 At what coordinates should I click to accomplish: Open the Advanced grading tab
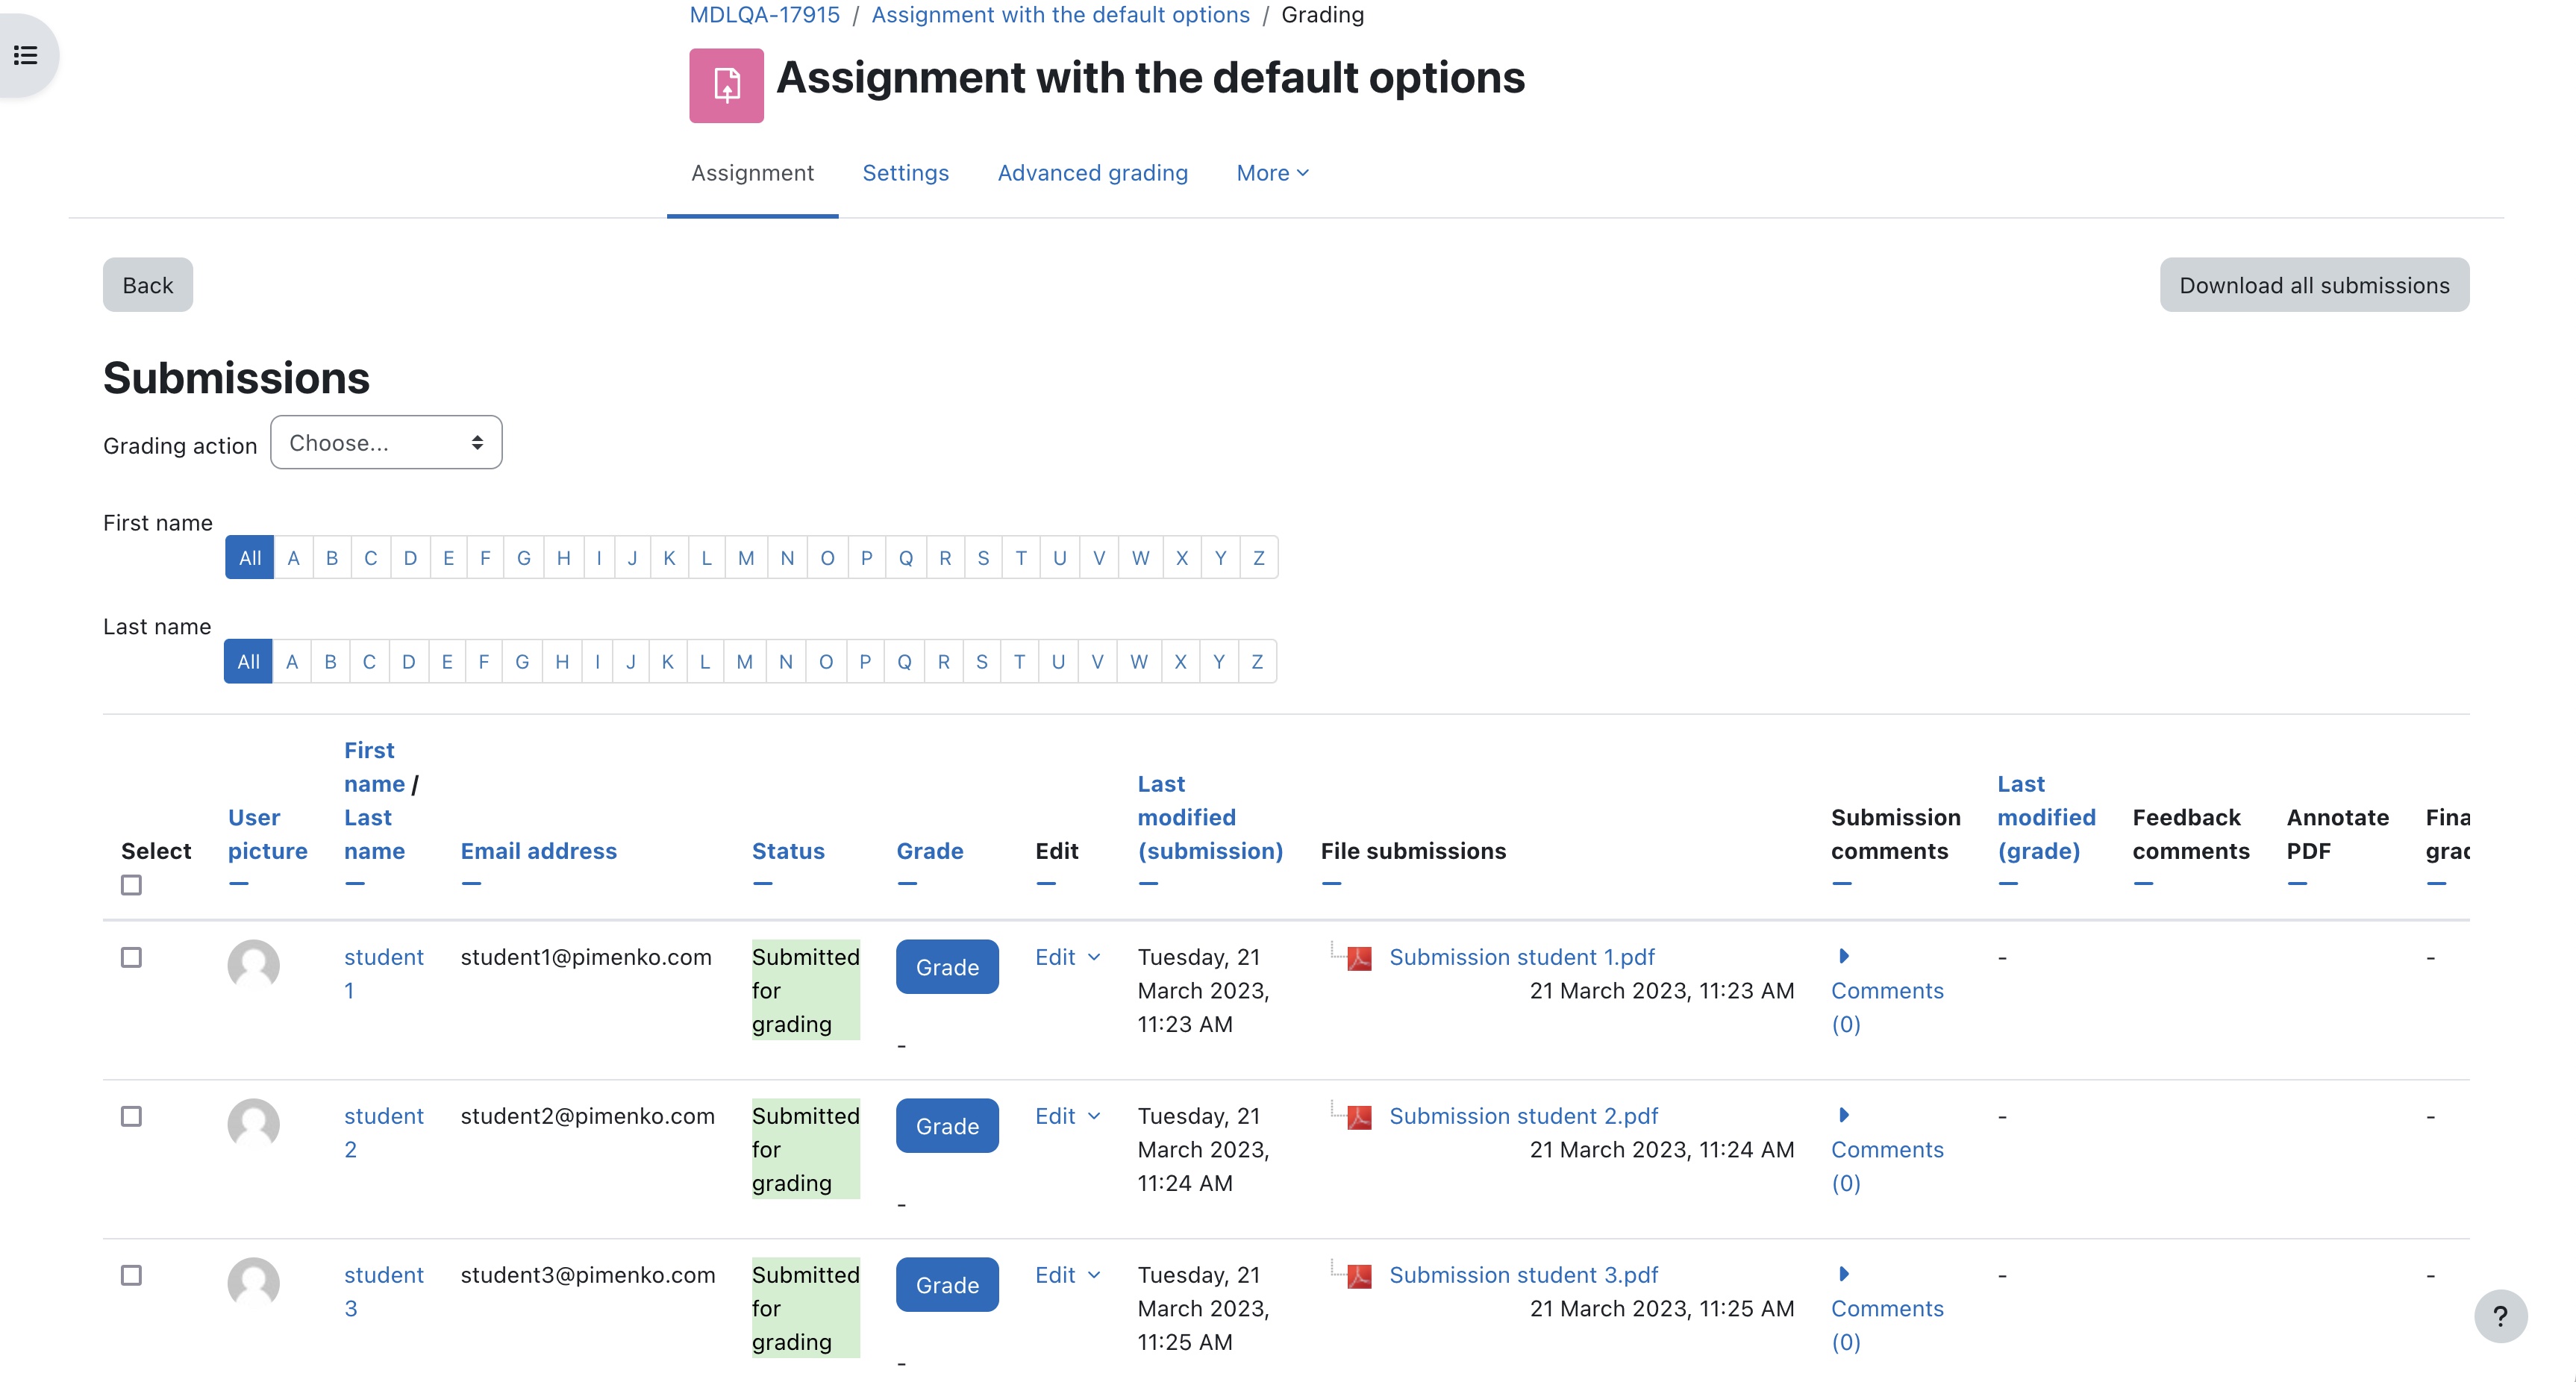[x=1092, y=173]
